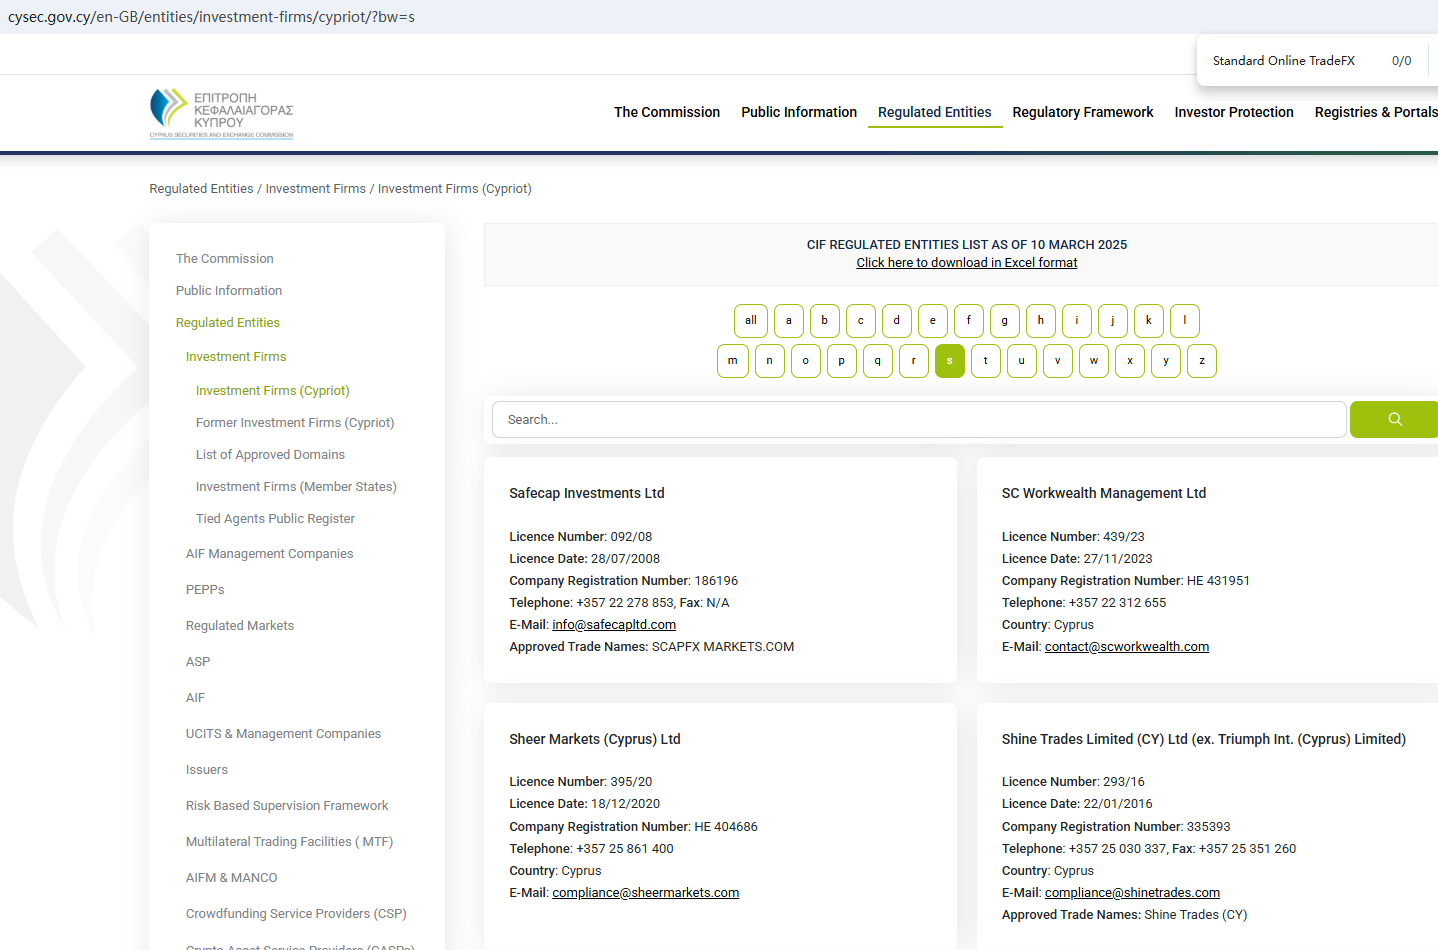Click the download in Excel format link
1438x950 pixels.
click(966, 263)
